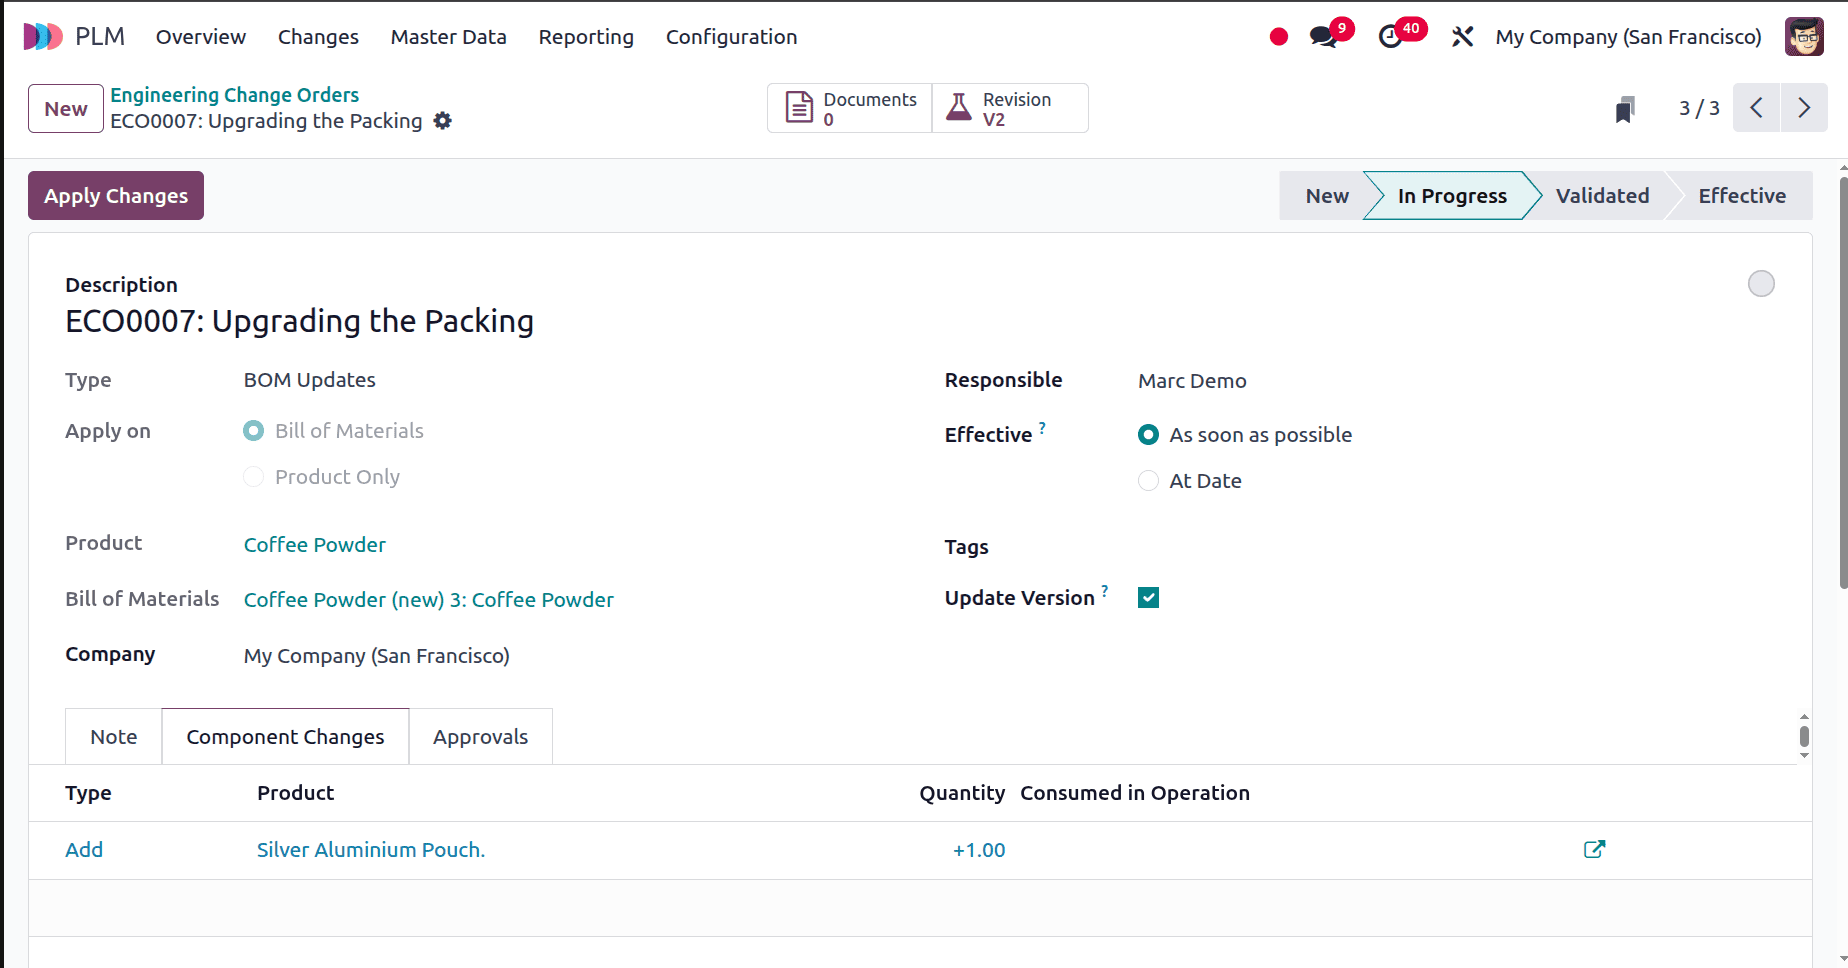Select Bill of Materials radio option
This screenshot has height=968, width=1848.
click(254, 431)
